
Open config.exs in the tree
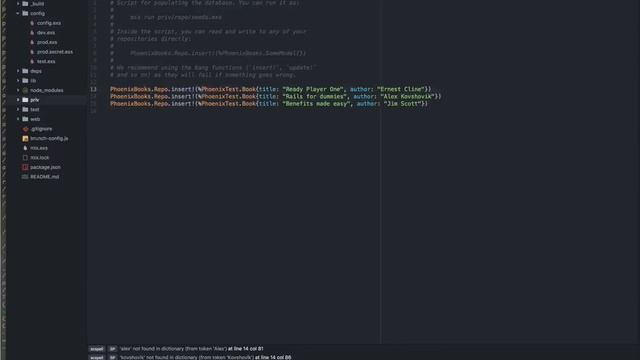coord(49,23)
